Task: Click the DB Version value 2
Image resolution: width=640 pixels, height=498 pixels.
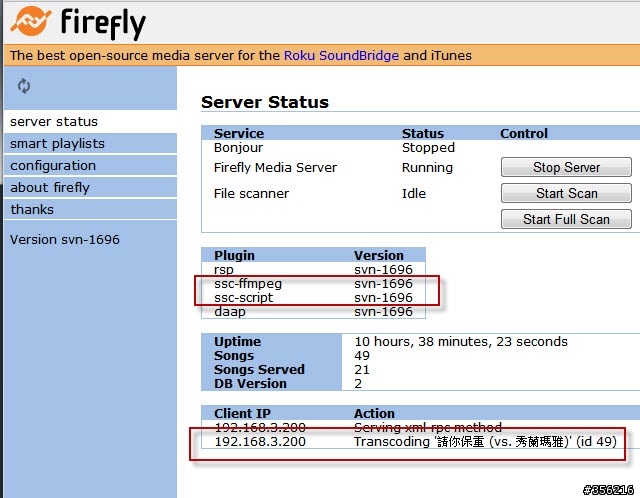Action: 358,384
